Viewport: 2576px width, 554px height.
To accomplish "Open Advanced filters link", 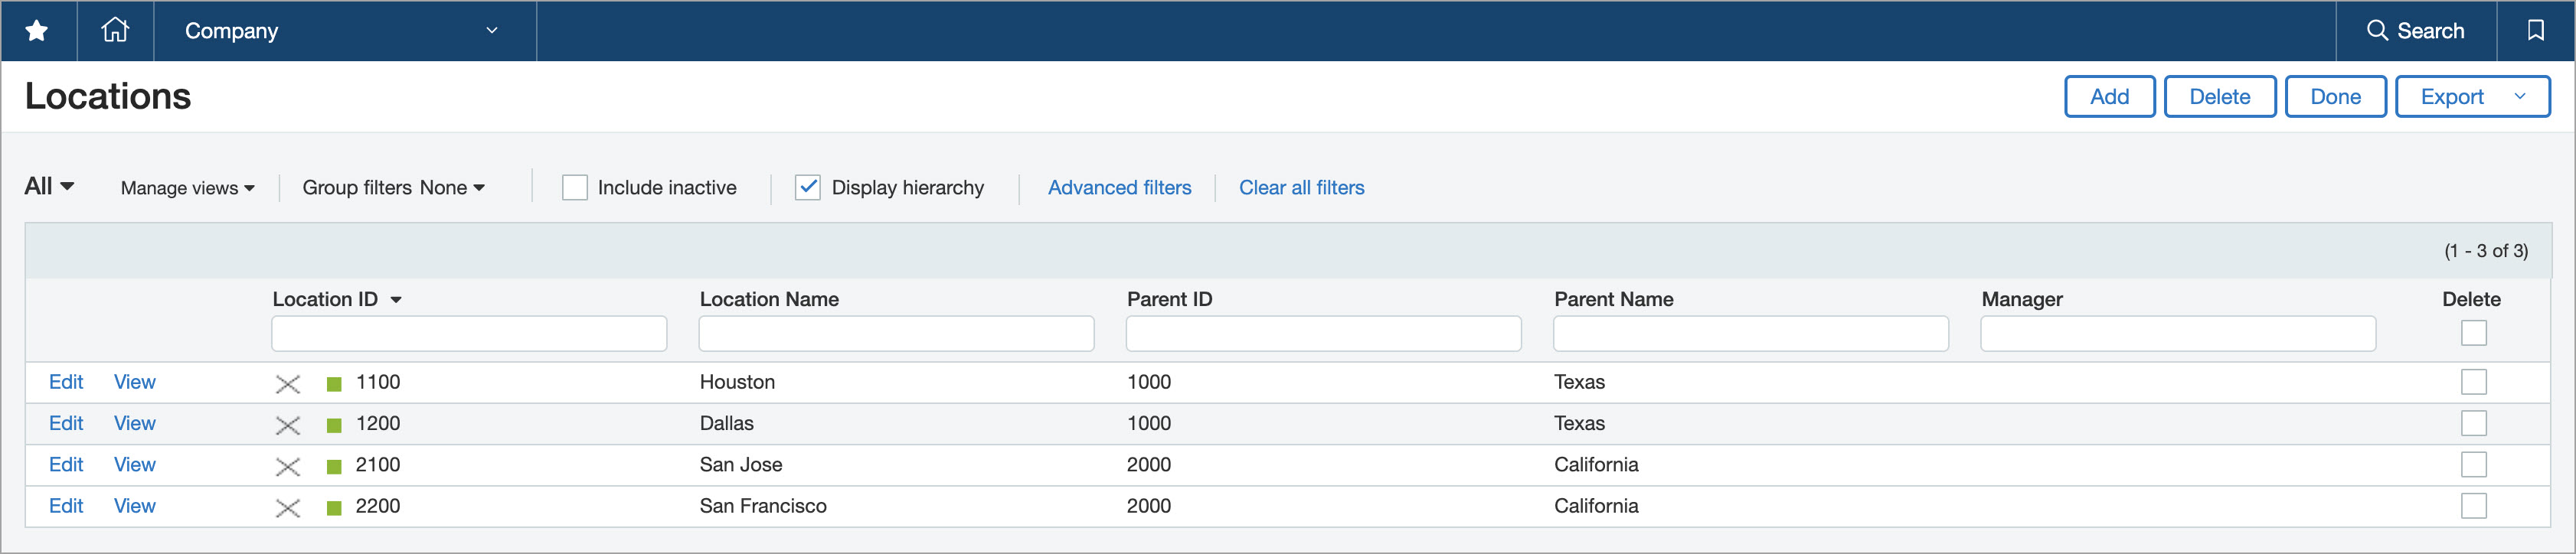I will click(1119, 187).
